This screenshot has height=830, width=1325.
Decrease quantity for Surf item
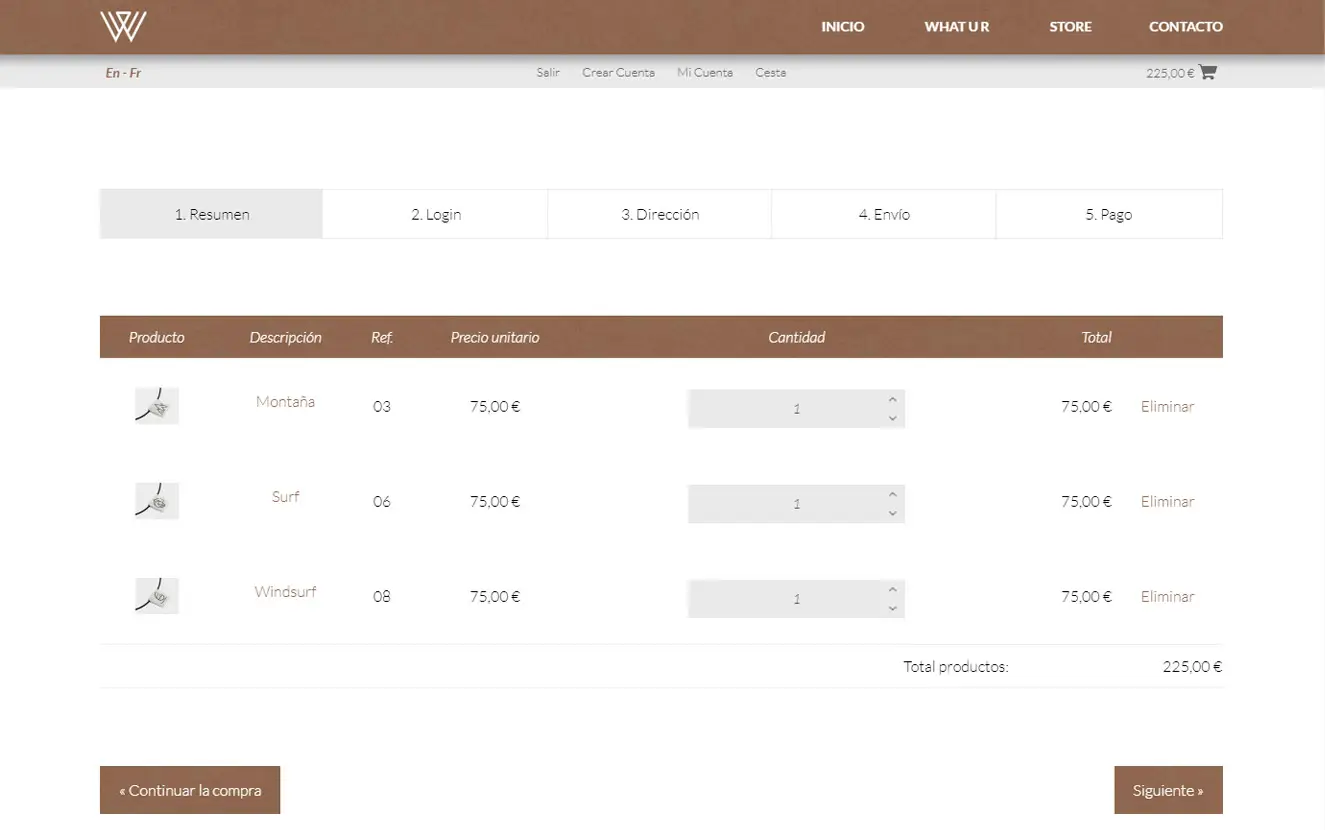point(892,514)
